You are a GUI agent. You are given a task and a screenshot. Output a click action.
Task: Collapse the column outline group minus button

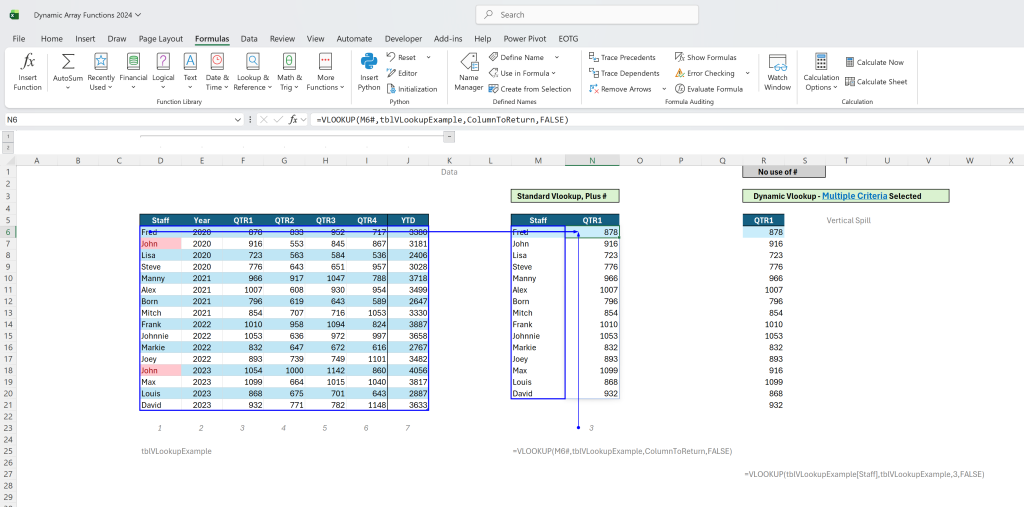tap(449, 137)
